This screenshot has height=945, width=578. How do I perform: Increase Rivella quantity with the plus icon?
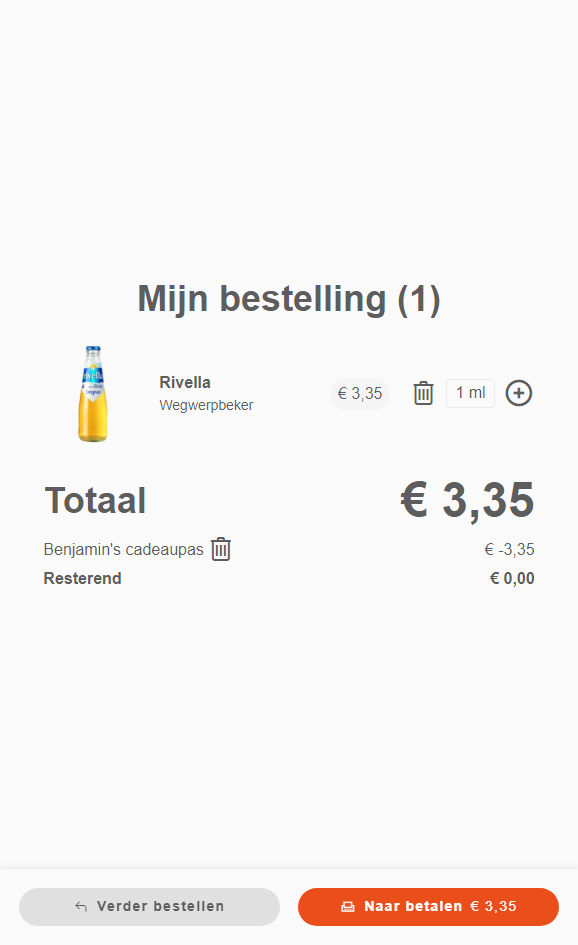518,393
